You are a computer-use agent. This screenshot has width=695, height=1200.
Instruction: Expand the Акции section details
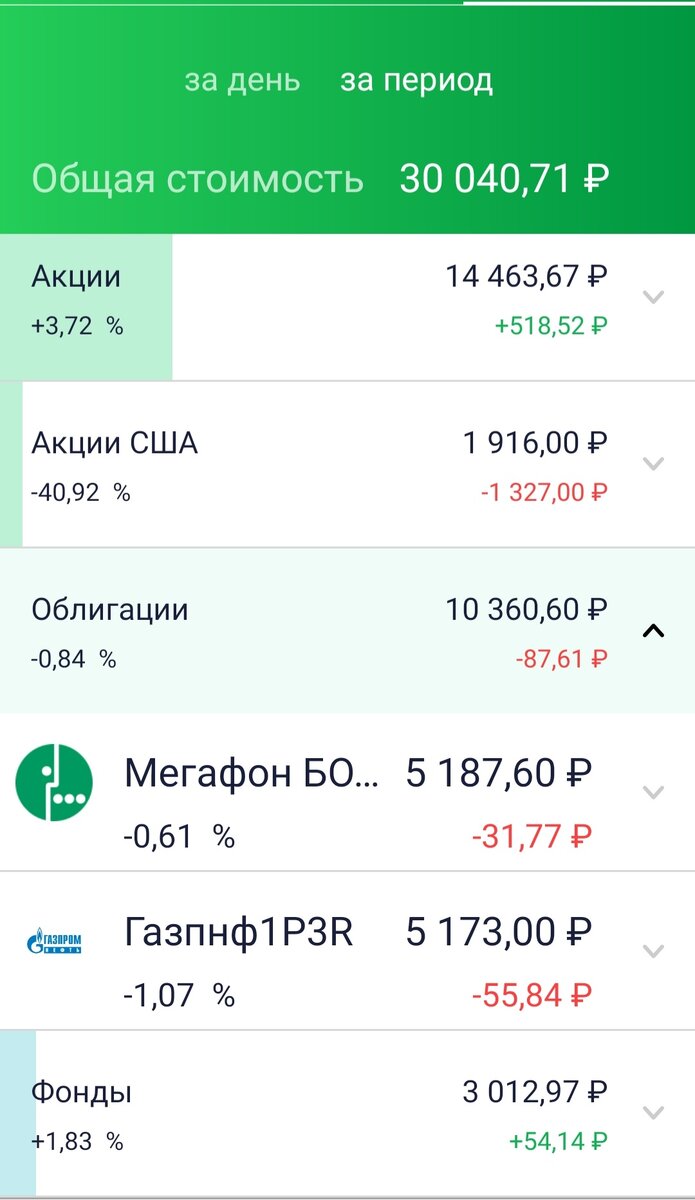click(655, 297)
